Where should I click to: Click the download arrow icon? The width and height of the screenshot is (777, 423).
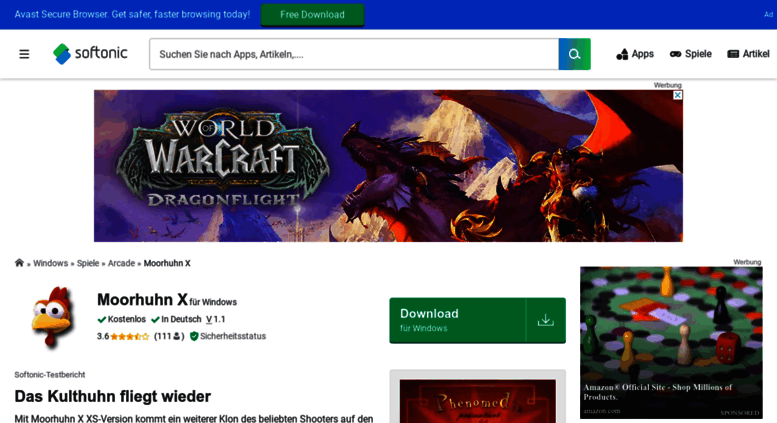tap(546, 320)
